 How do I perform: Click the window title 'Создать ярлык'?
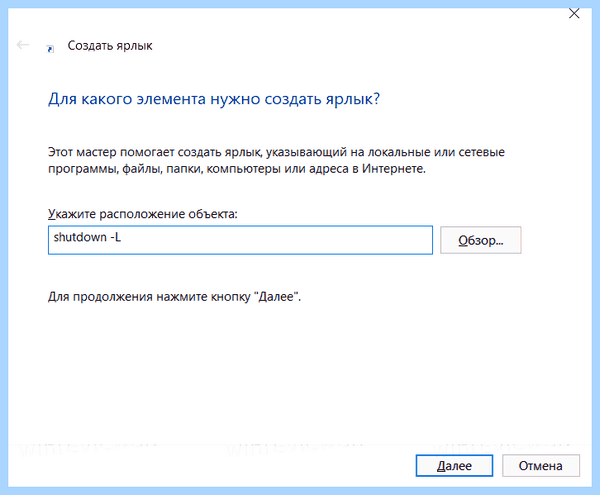[x=110, y=46]
